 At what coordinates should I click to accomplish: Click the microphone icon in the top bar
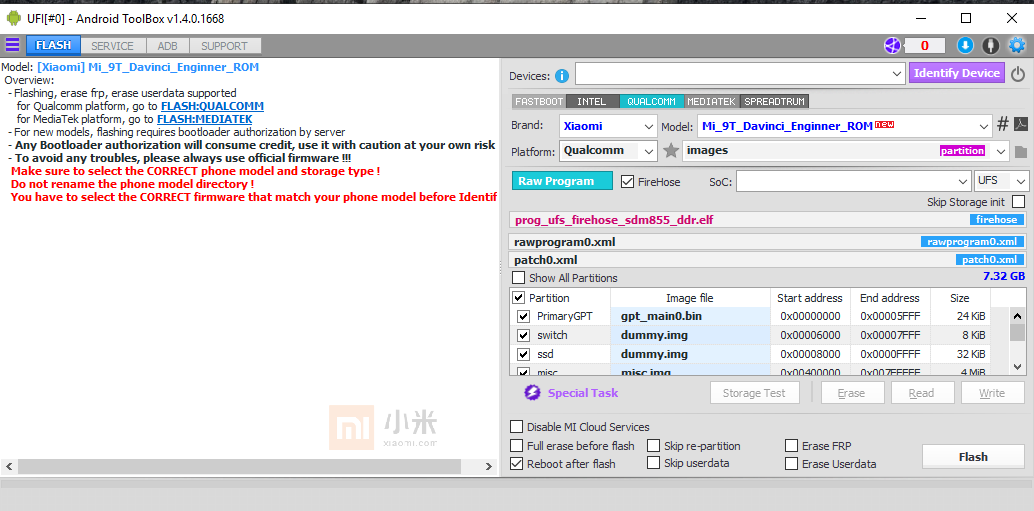(990, 45)
